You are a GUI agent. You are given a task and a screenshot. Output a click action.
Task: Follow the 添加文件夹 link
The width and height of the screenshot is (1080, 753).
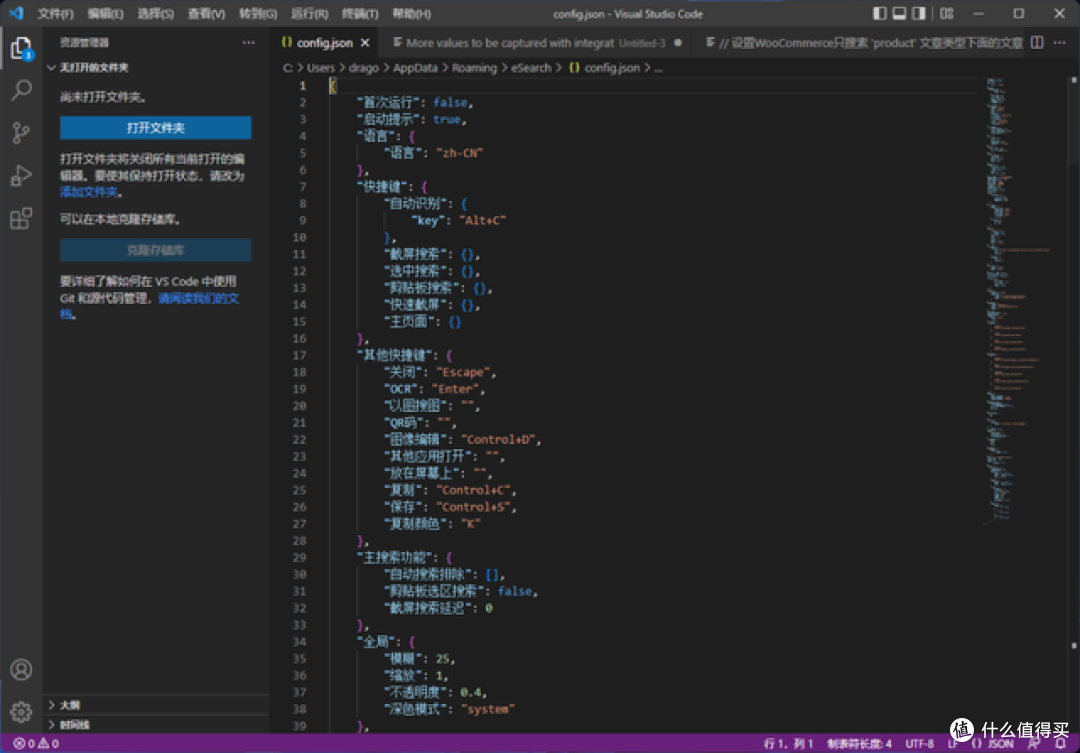tap(89, 192)
